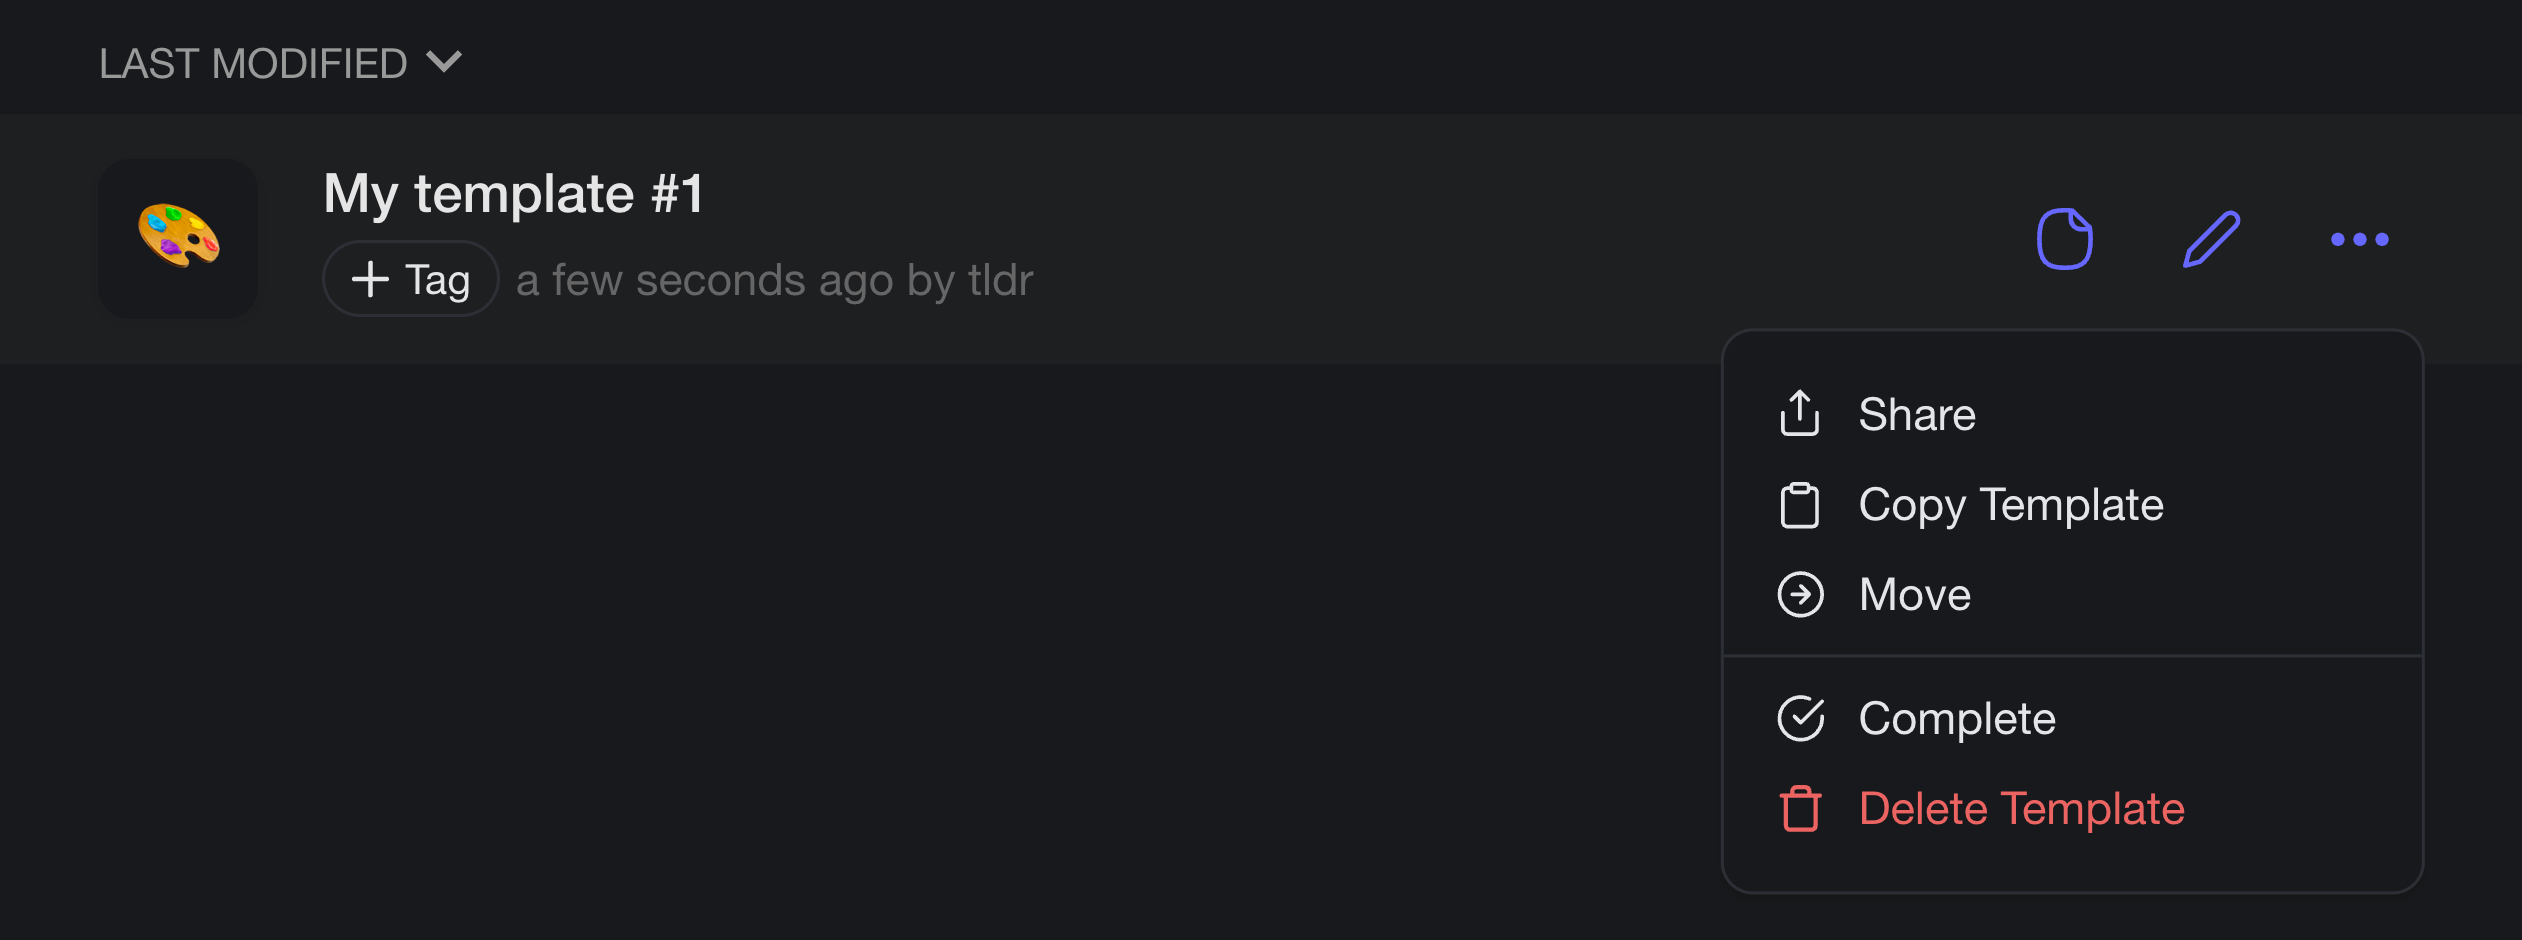
Task: Click the upload arrow beside Share
Action: click(x=1801, y=413)
